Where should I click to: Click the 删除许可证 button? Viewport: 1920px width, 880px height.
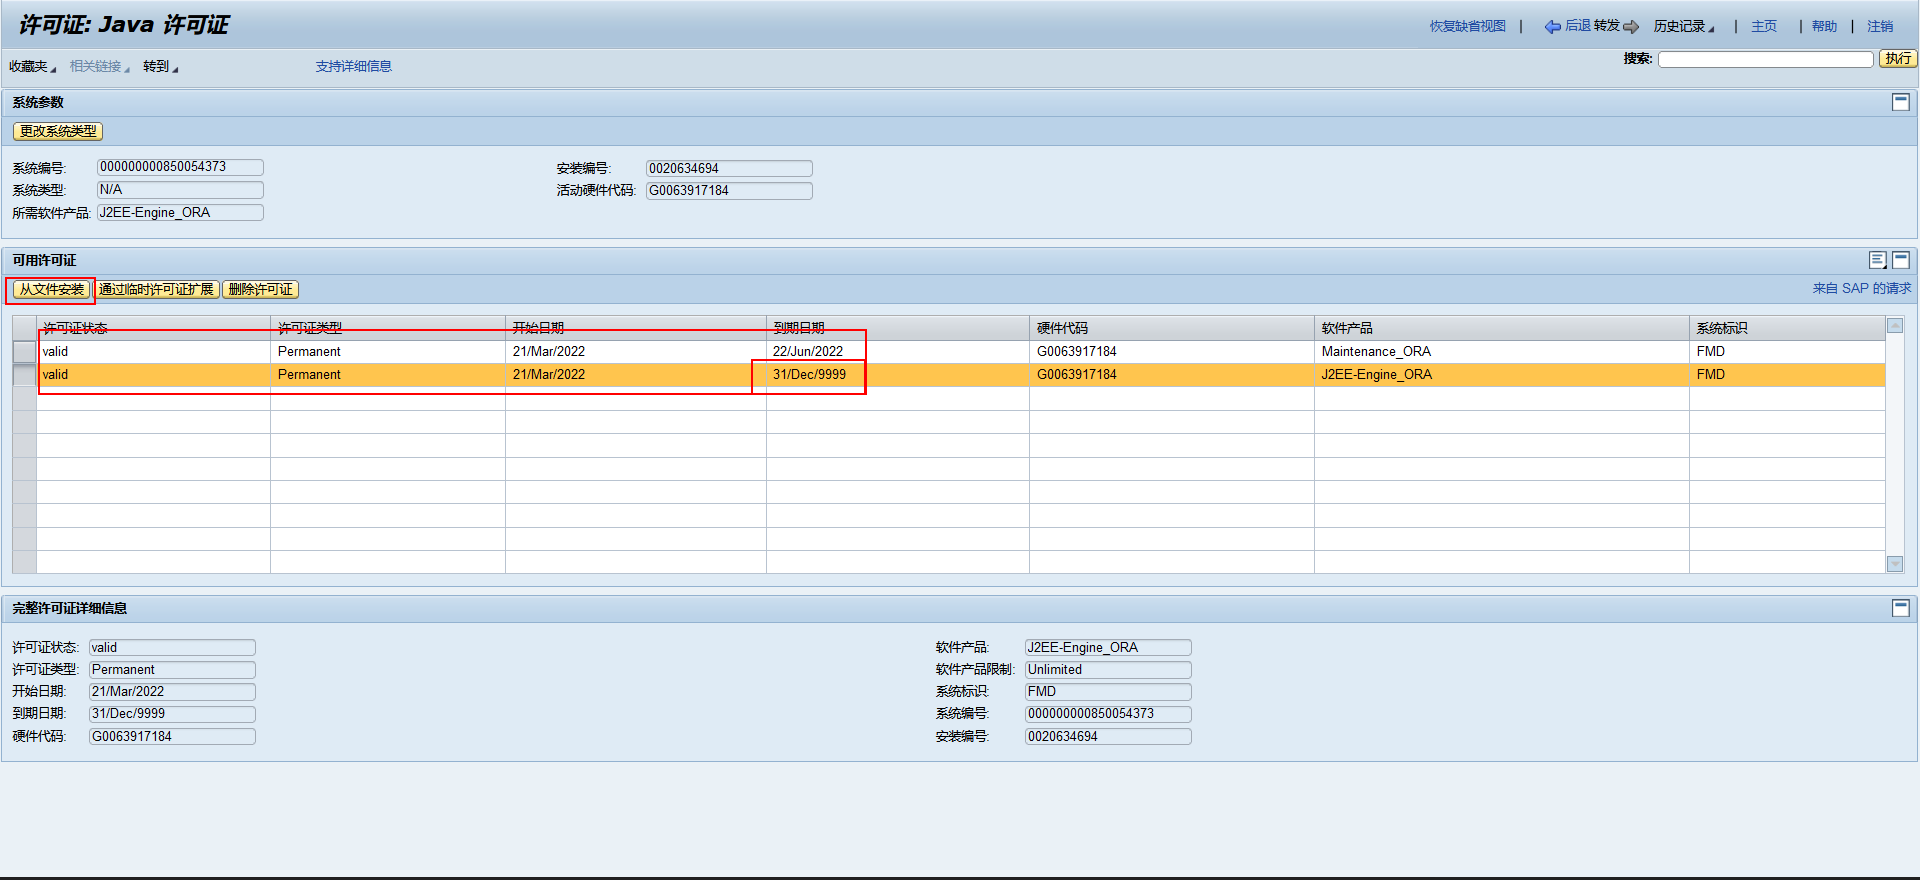coord(260,289)
